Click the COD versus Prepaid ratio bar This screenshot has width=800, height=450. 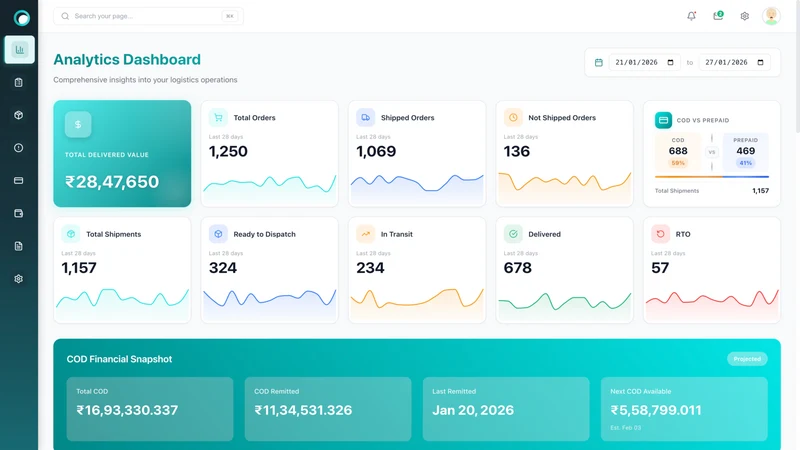tap(712, 177)
